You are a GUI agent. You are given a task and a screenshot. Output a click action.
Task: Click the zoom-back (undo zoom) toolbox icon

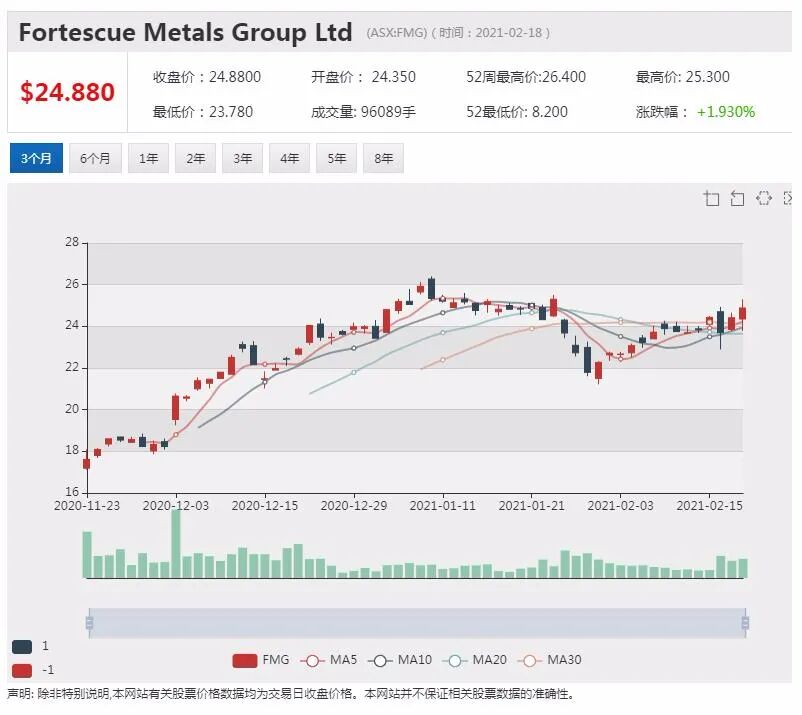737,198
